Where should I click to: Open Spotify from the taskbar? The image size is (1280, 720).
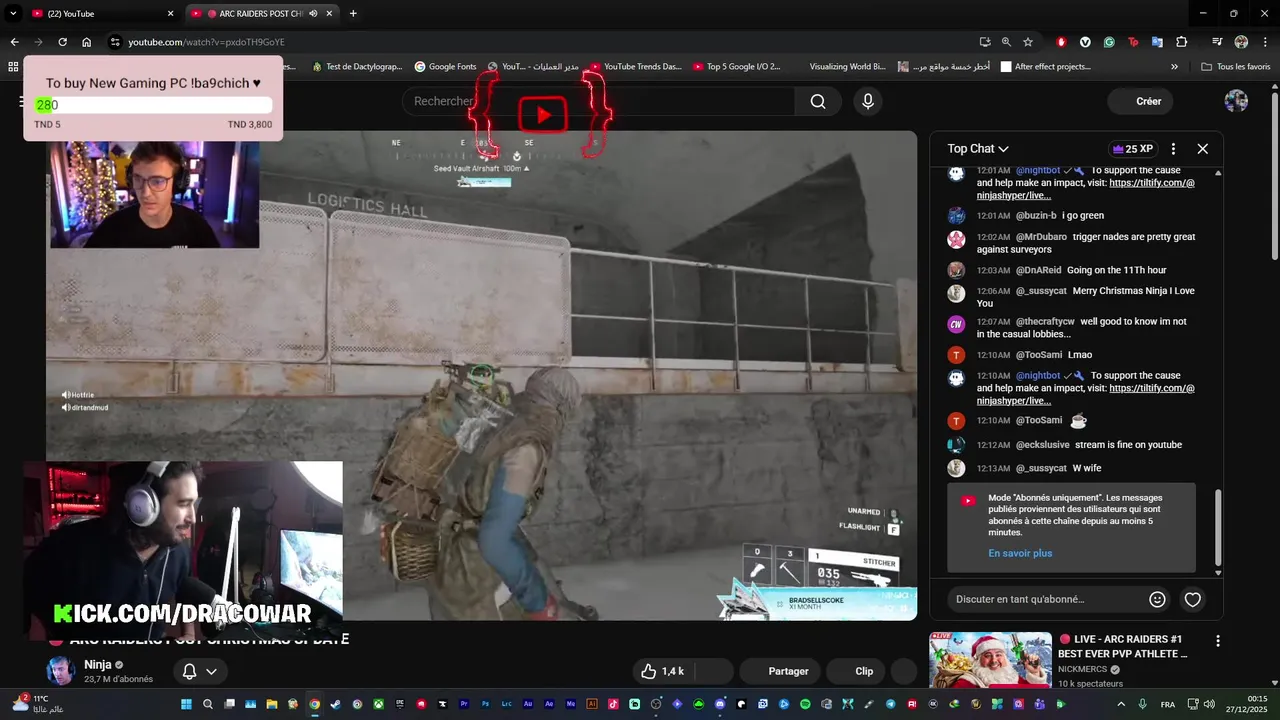coord(805,704)
